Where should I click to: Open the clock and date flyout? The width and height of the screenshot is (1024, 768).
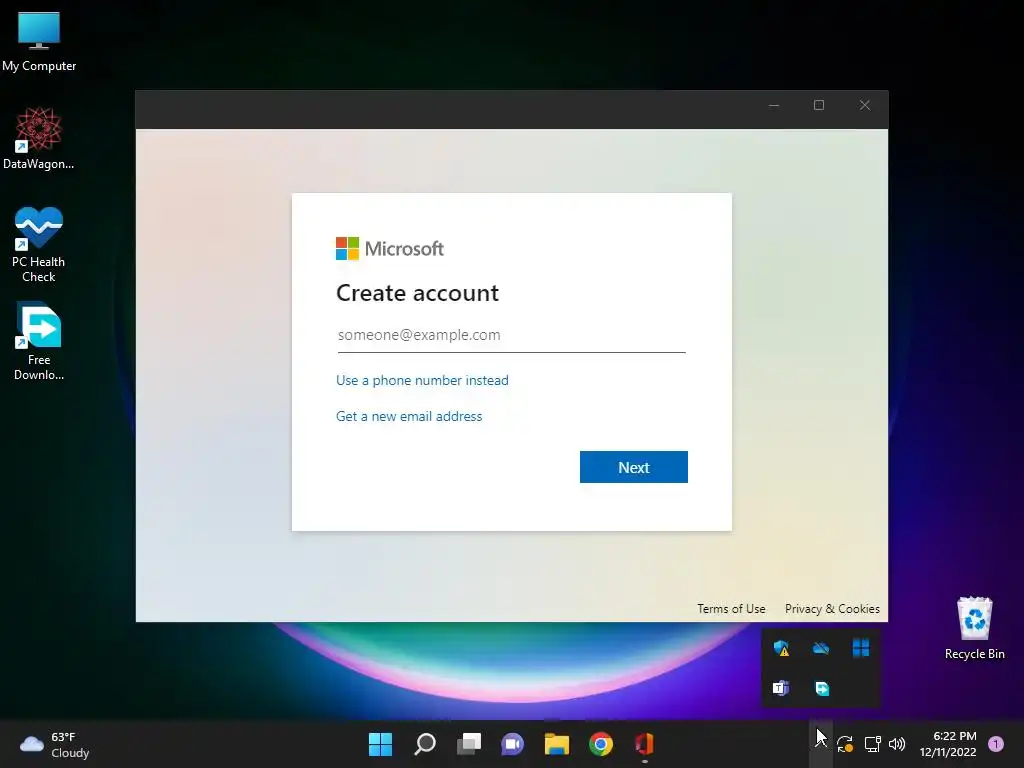click(x=948, y=744)
